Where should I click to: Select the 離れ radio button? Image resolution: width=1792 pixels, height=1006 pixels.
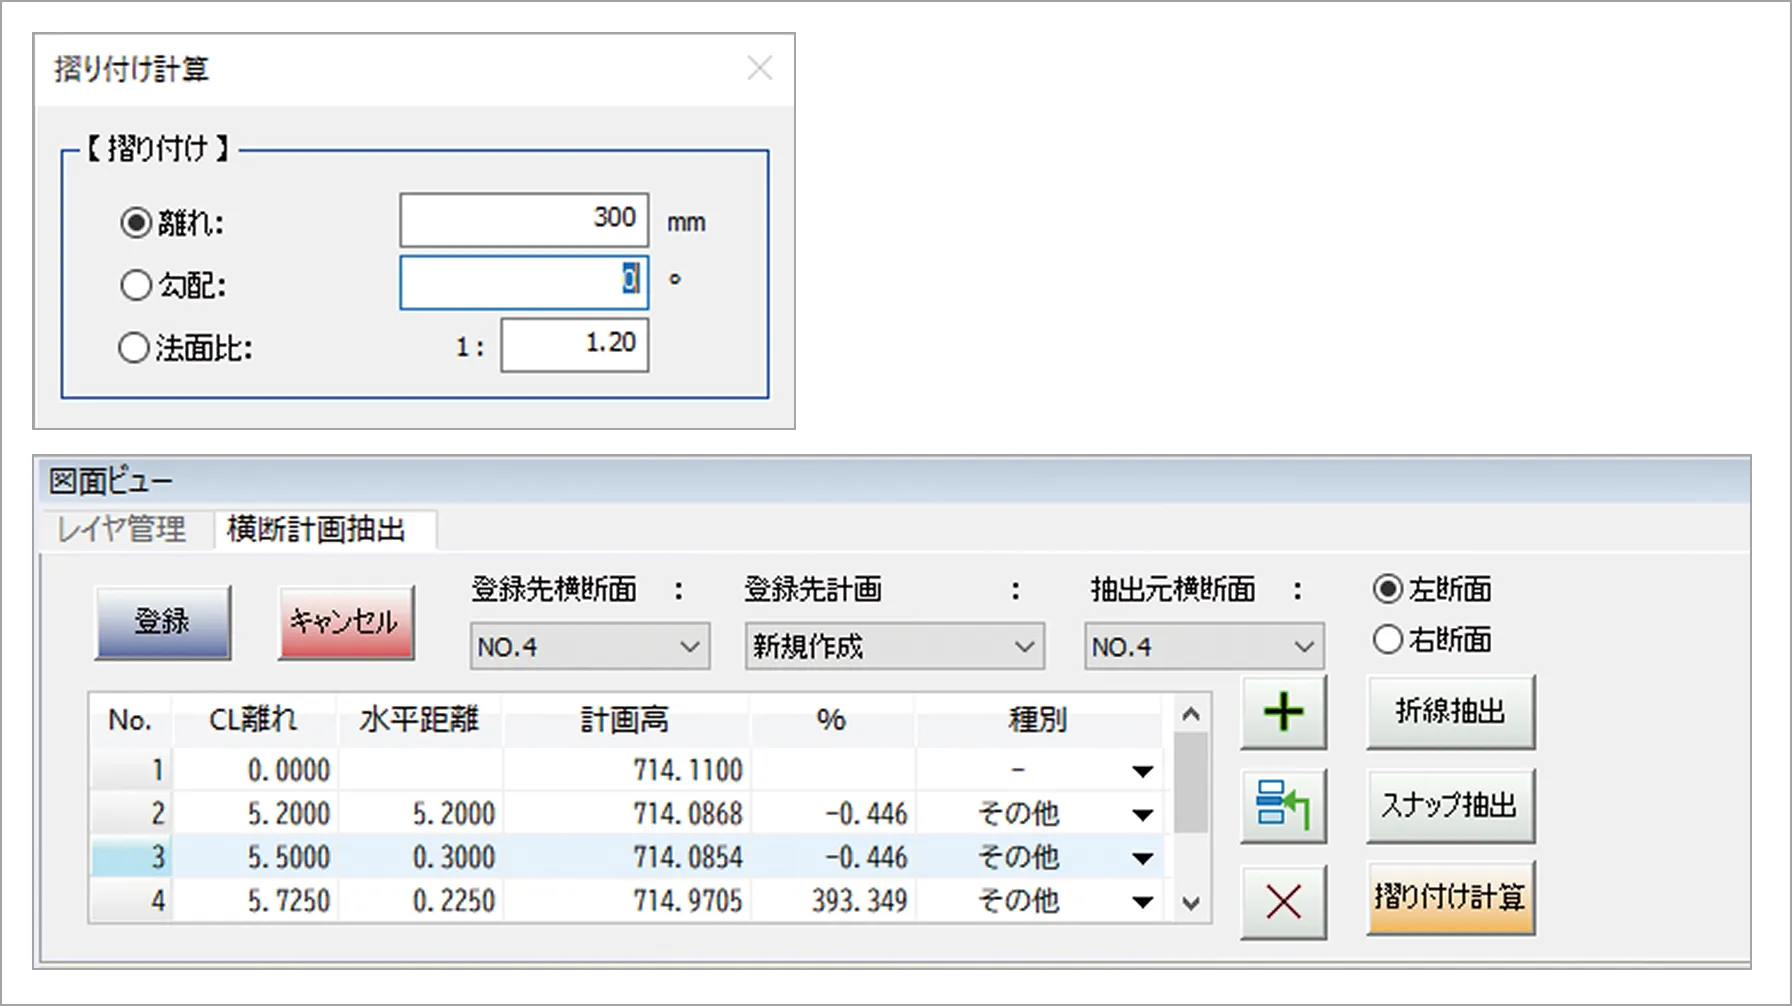[x=136, y=222]
